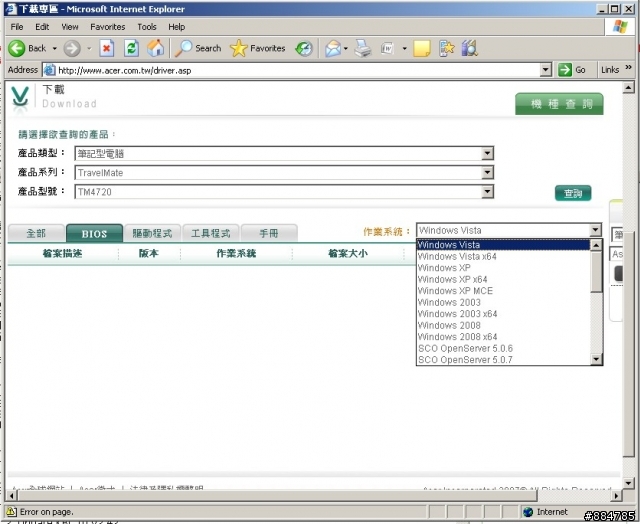The height and width of the screenshot is (524, 640).
Task: Open the Tools menu
Action: coord(147,27)
